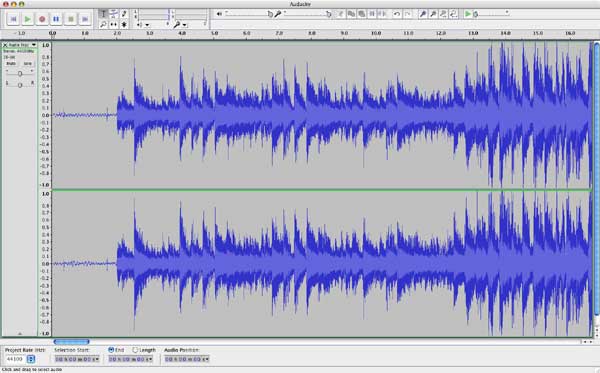Viewport: 600px width, 373px height.
Task: Select the Envelope tool
Action: 114,14
